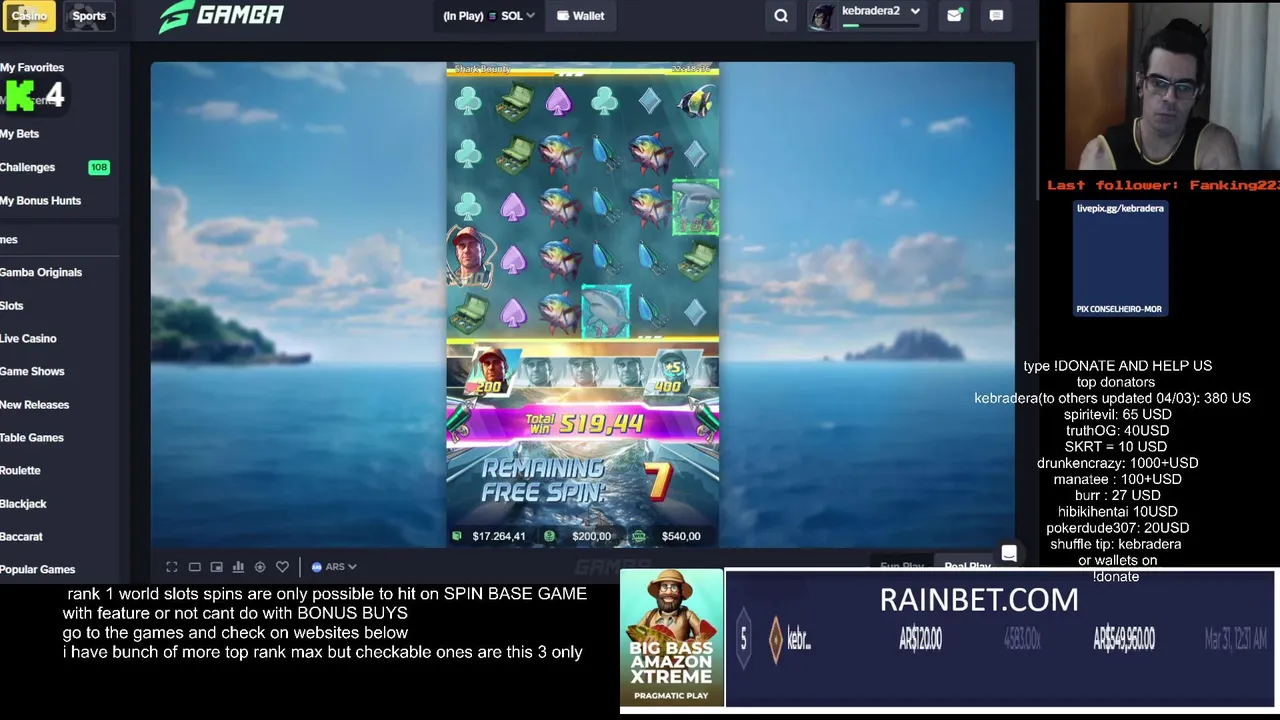Select the Sports tab
This screenshot has width=1280, height=720.
[x=89, y=15]
